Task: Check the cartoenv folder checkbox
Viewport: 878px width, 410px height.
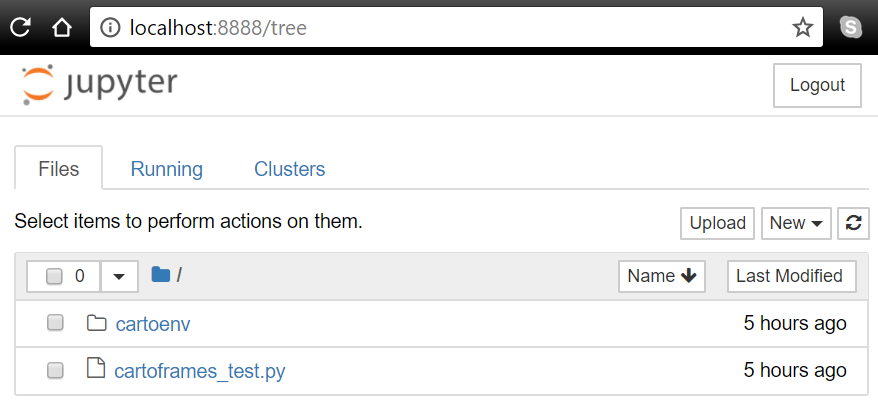Action: click(56, 323)
